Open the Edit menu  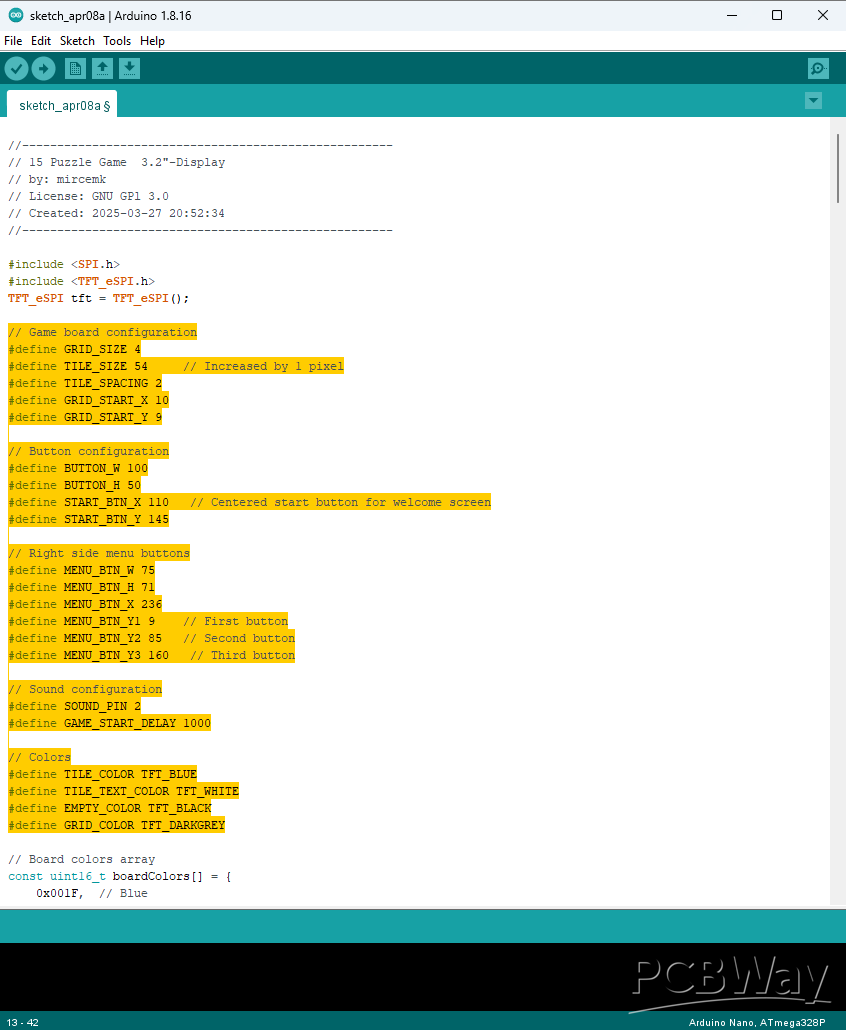tap(41, 41)
